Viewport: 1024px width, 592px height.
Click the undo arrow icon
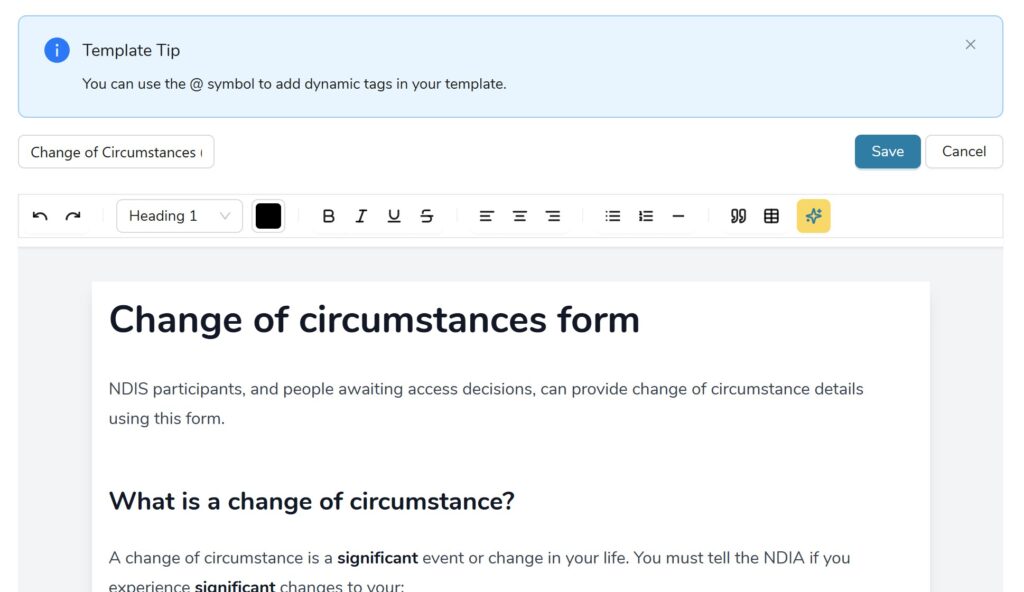(x=40, y=216)
